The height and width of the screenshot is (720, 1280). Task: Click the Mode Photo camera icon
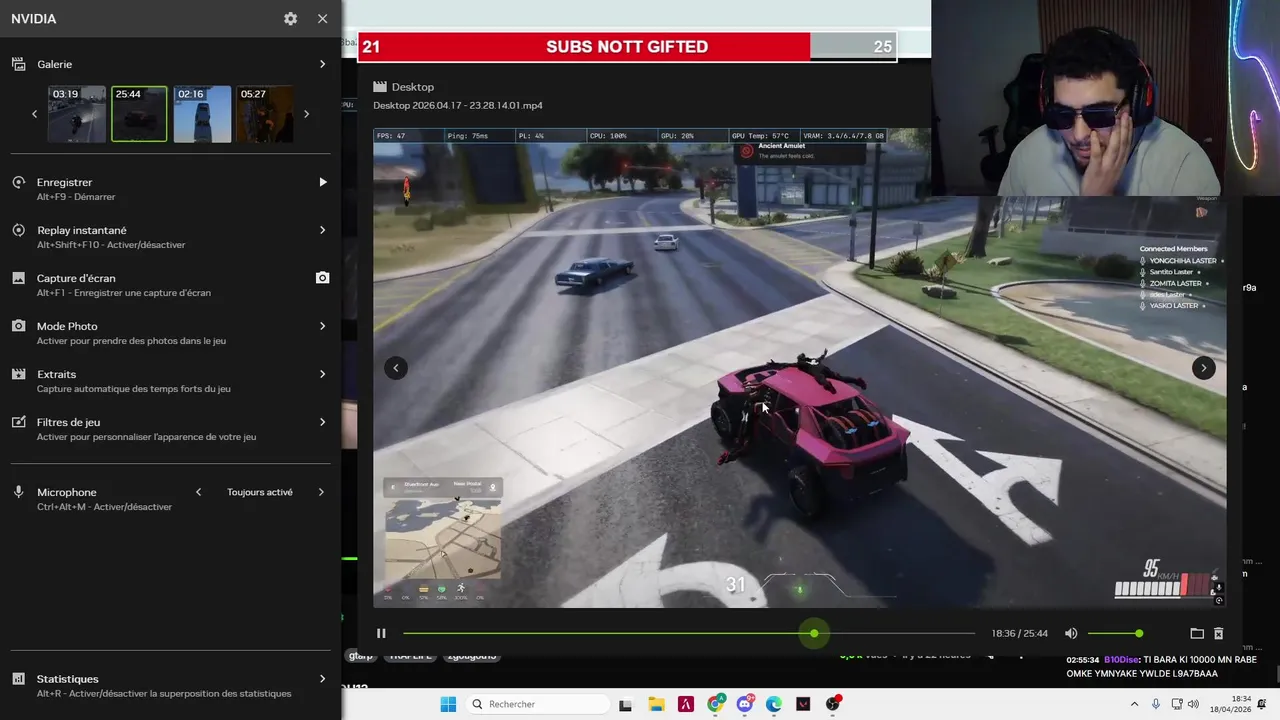[18, 326]
